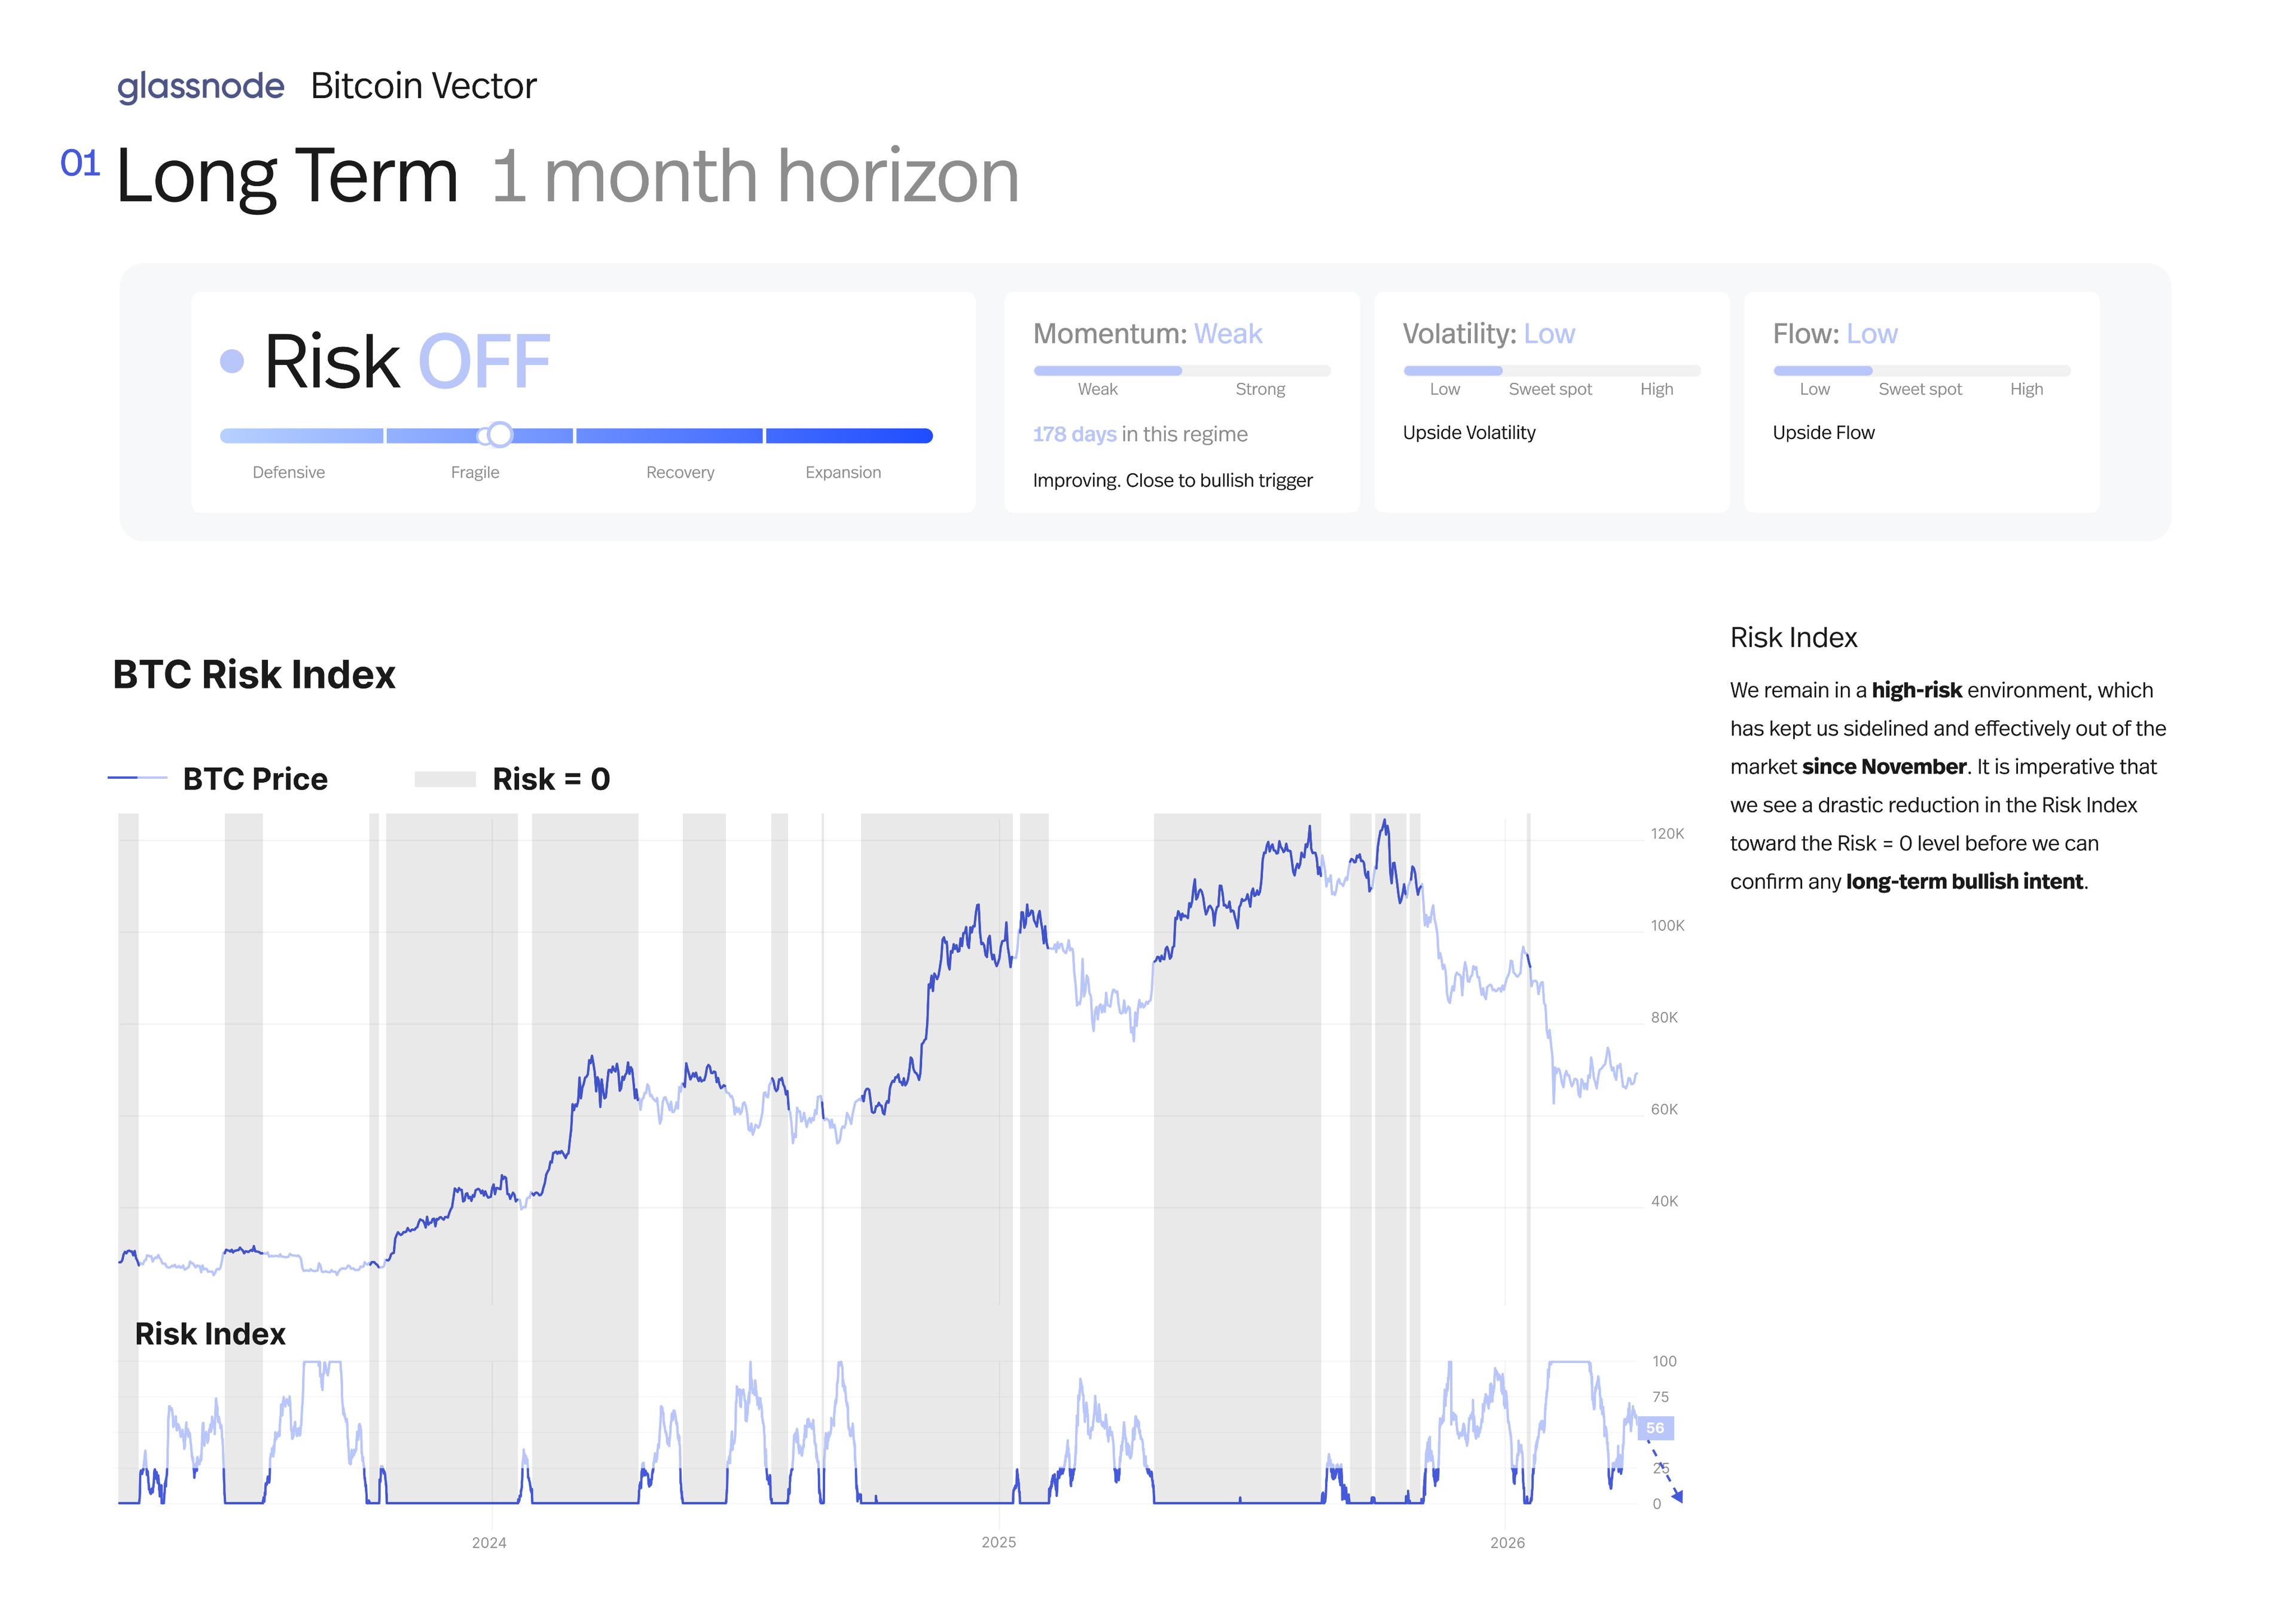
Task: Click the 01 section number
Action: coord(80,163)
